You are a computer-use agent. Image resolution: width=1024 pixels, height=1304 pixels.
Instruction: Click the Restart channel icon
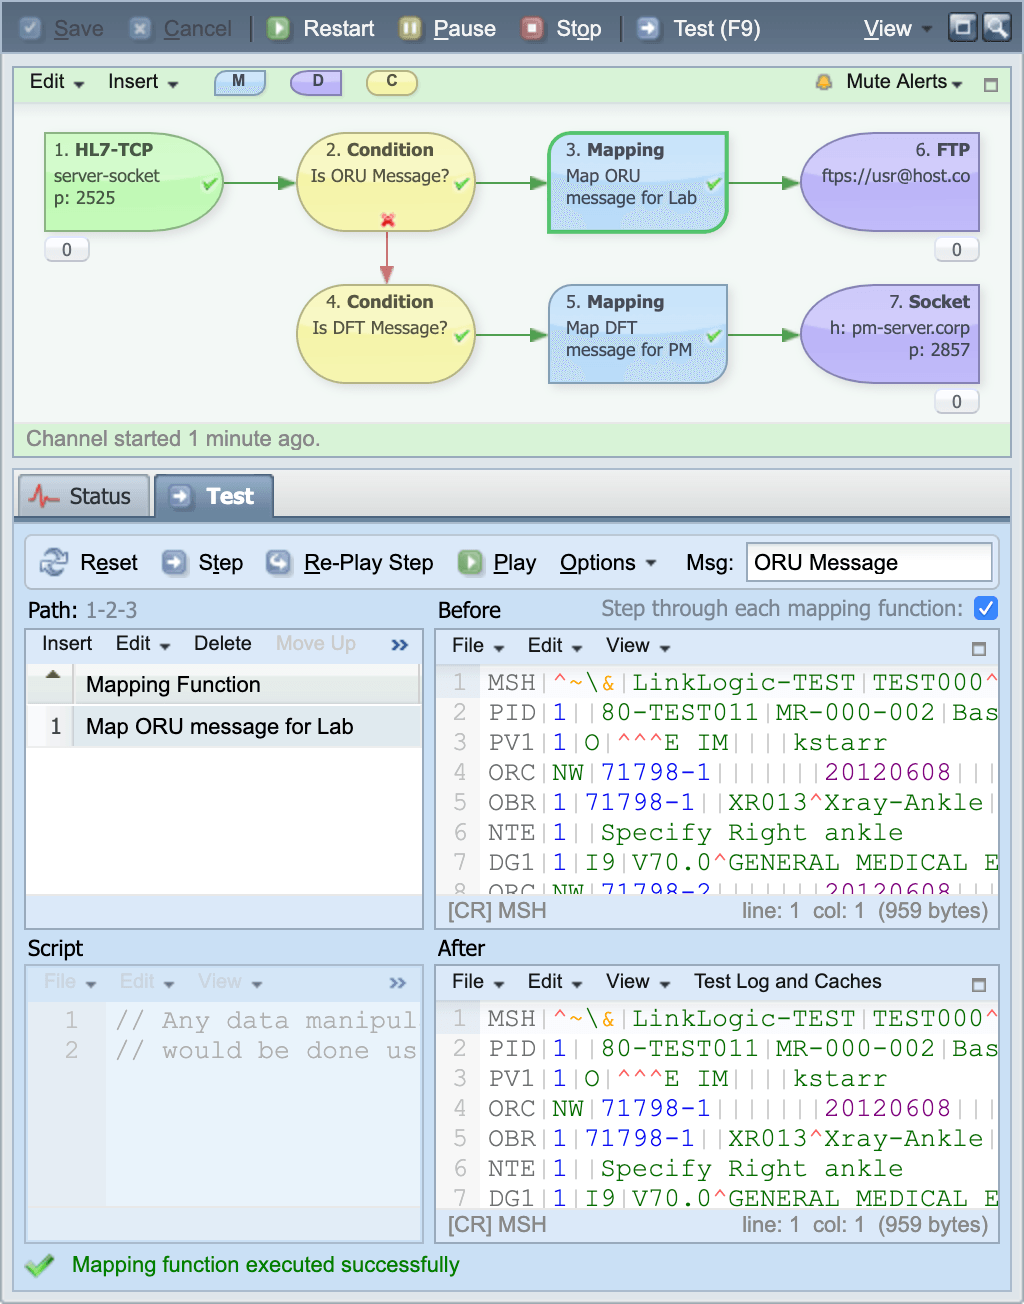tap(279, 28)
